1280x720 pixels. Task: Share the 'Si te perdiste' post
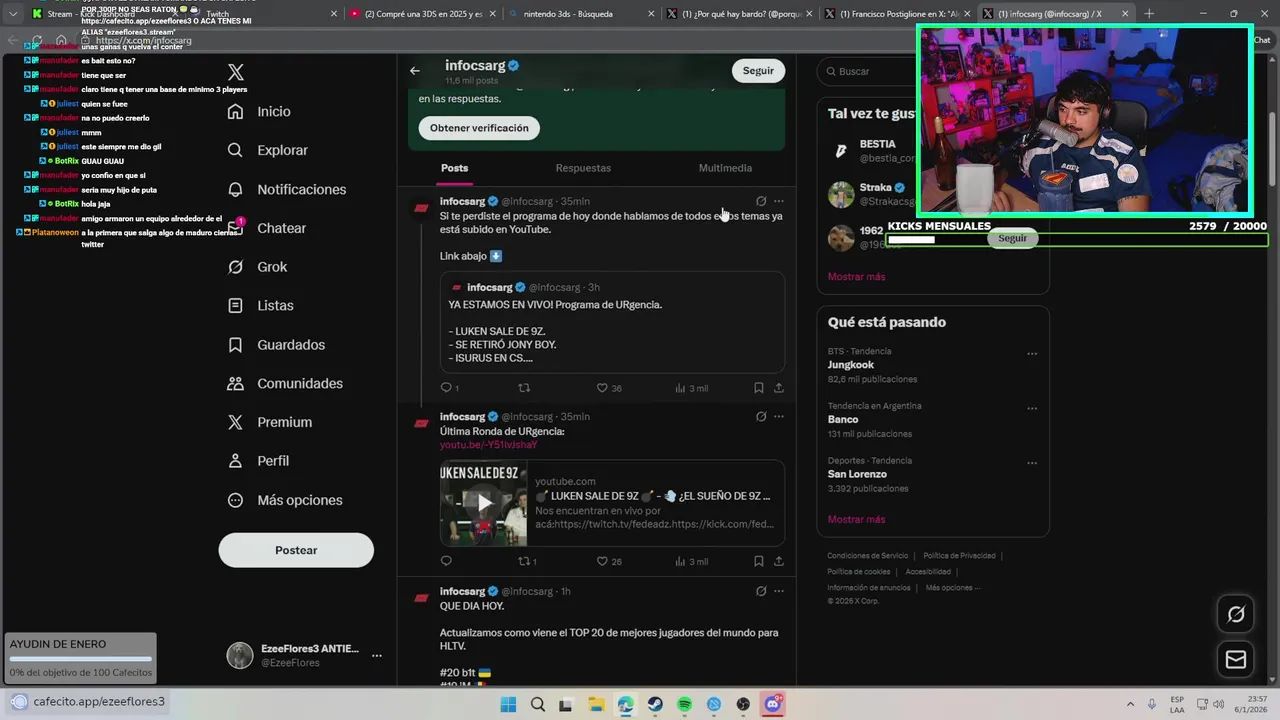pyautogui.click(x=779, y=388)
